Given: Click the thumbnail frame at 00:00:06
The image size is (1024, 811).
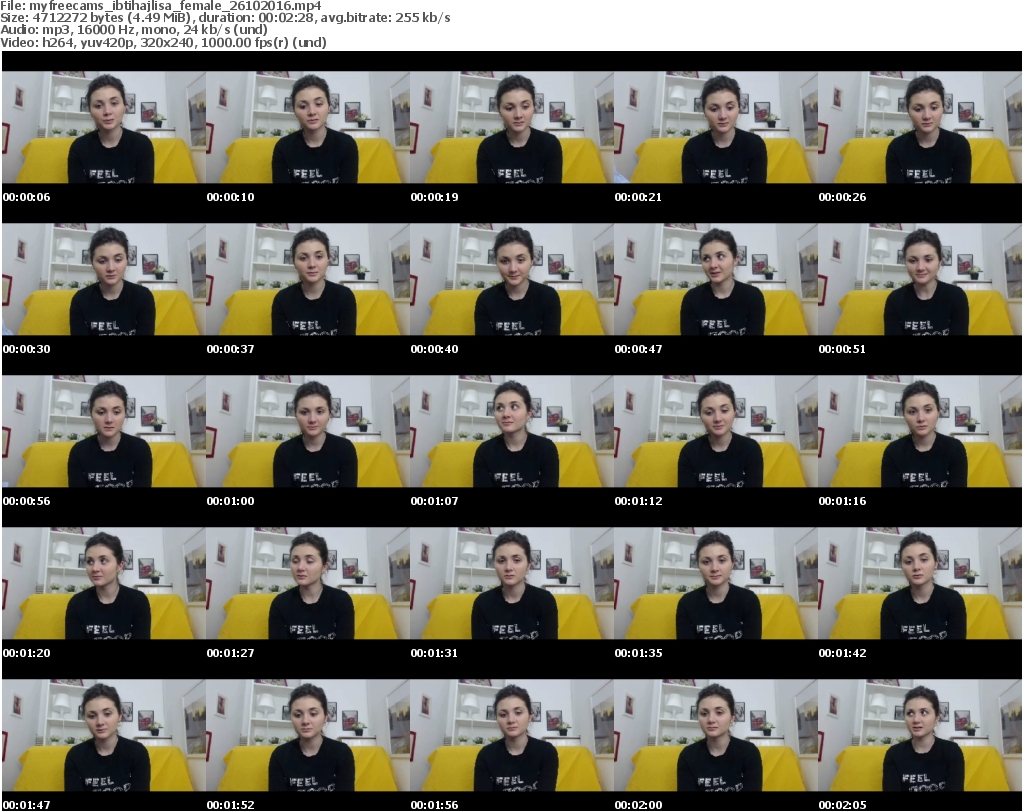Looking at the screenshot, I should click(104, 127).
